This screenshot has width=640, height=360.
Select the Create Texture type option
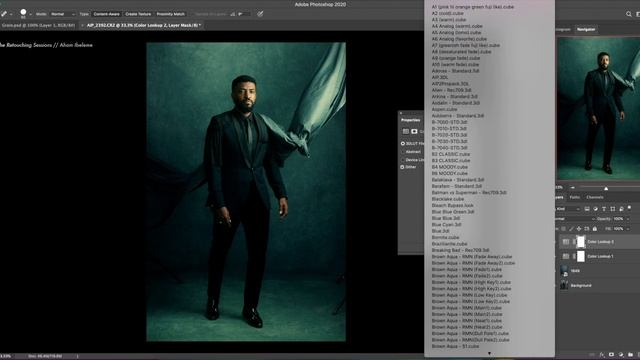(x=138, y=14)
